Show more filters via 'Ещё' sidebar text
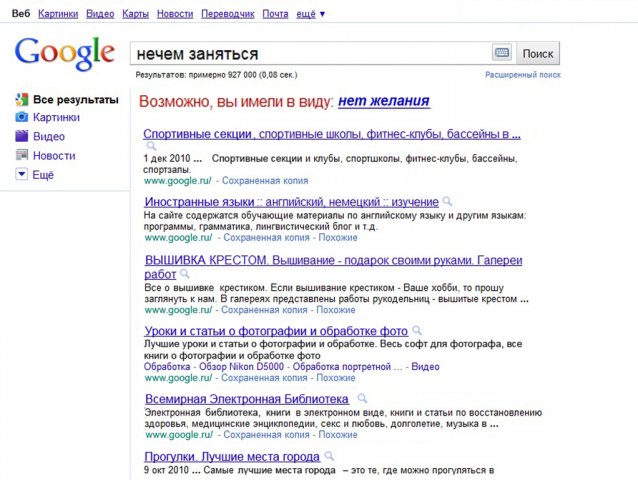This screenshot has width=638, height=480. tap(43, 175)
